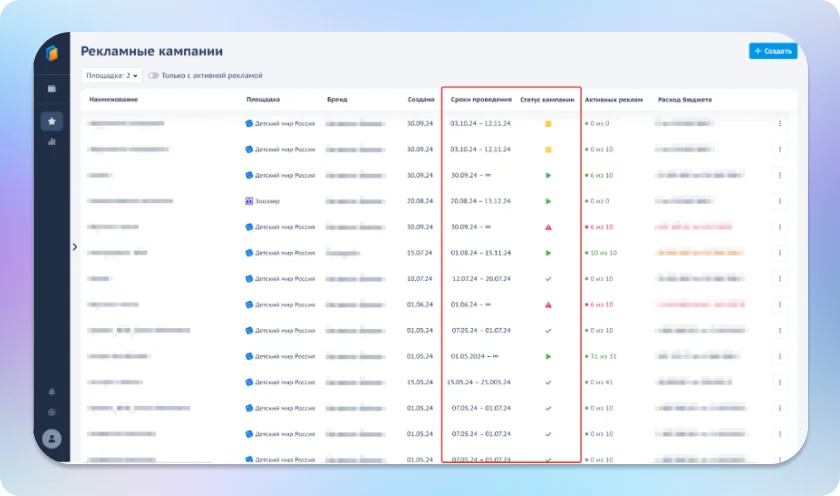Open the three-dot menu for the Зоозавр campaign
This screenshot has width=840, height=496.
780,201
